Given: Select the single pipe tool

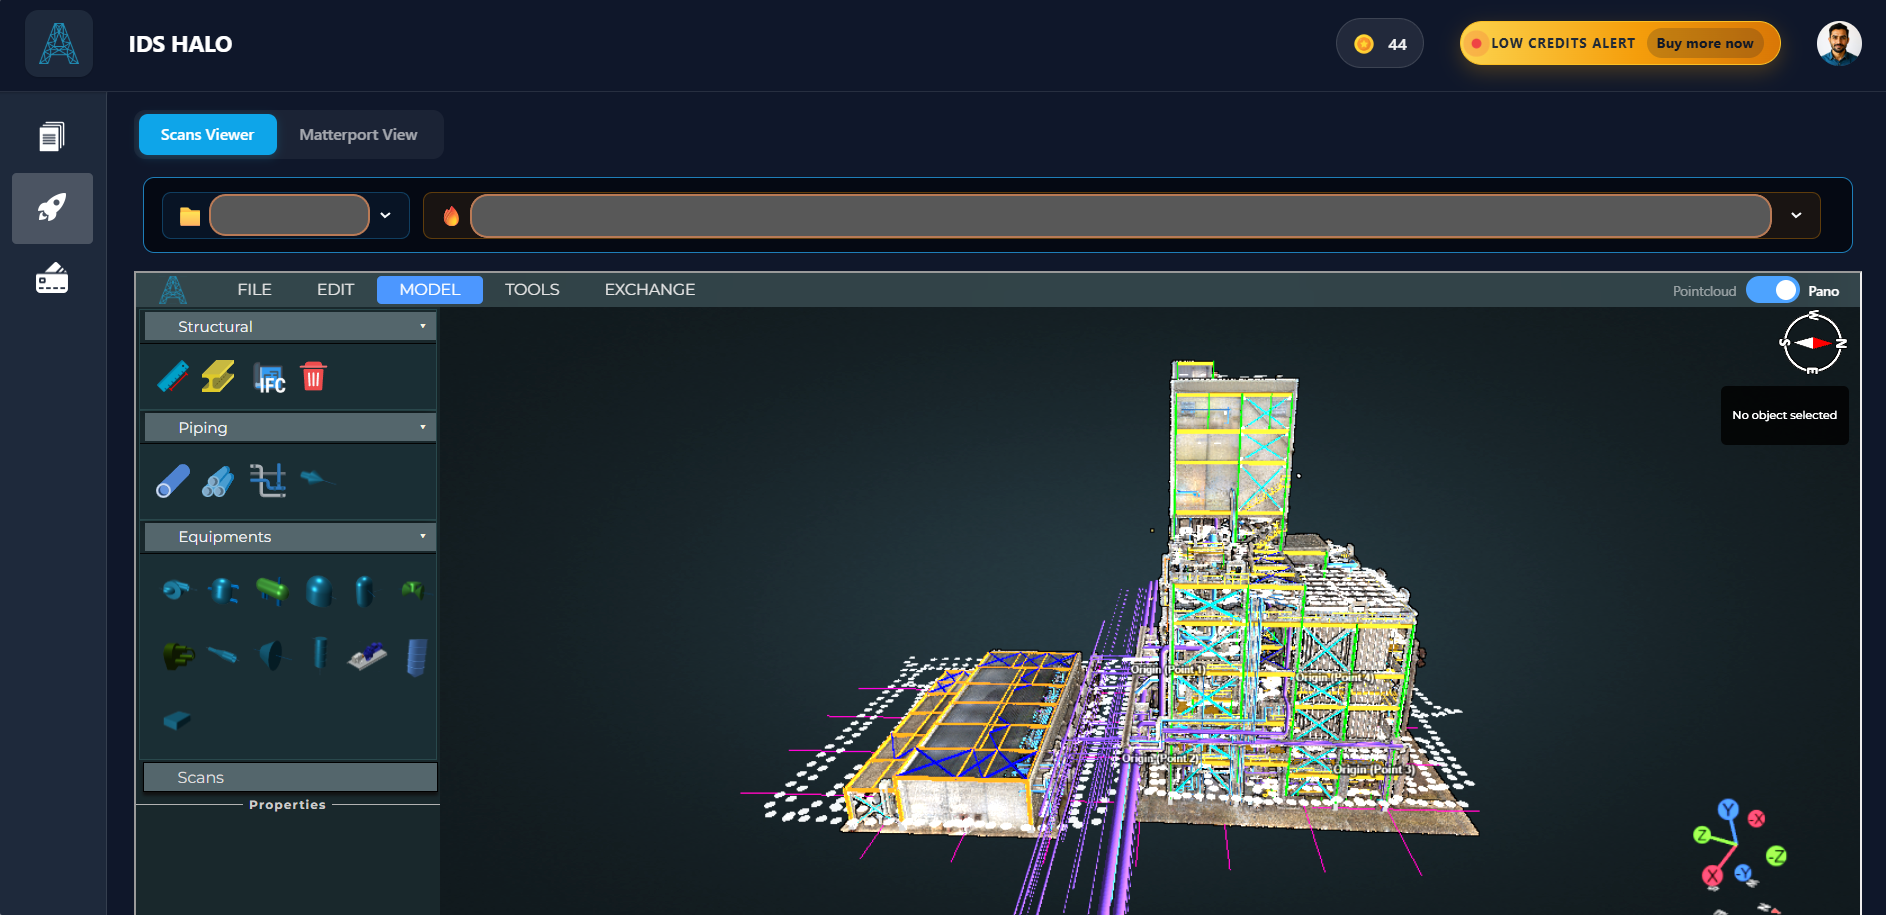Looking at the screenshot, I should click(x=173, y=481).
